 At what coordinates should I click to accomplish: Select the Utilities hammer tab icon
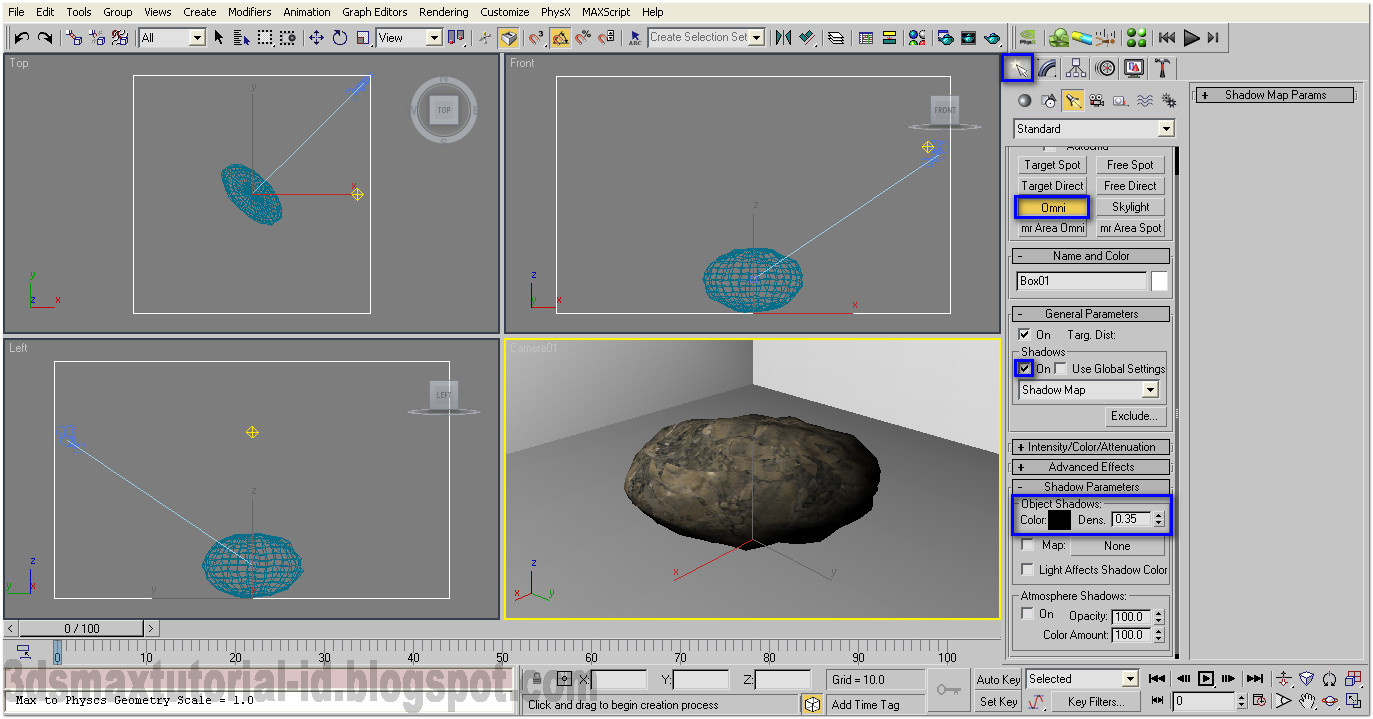point(1161,67)
